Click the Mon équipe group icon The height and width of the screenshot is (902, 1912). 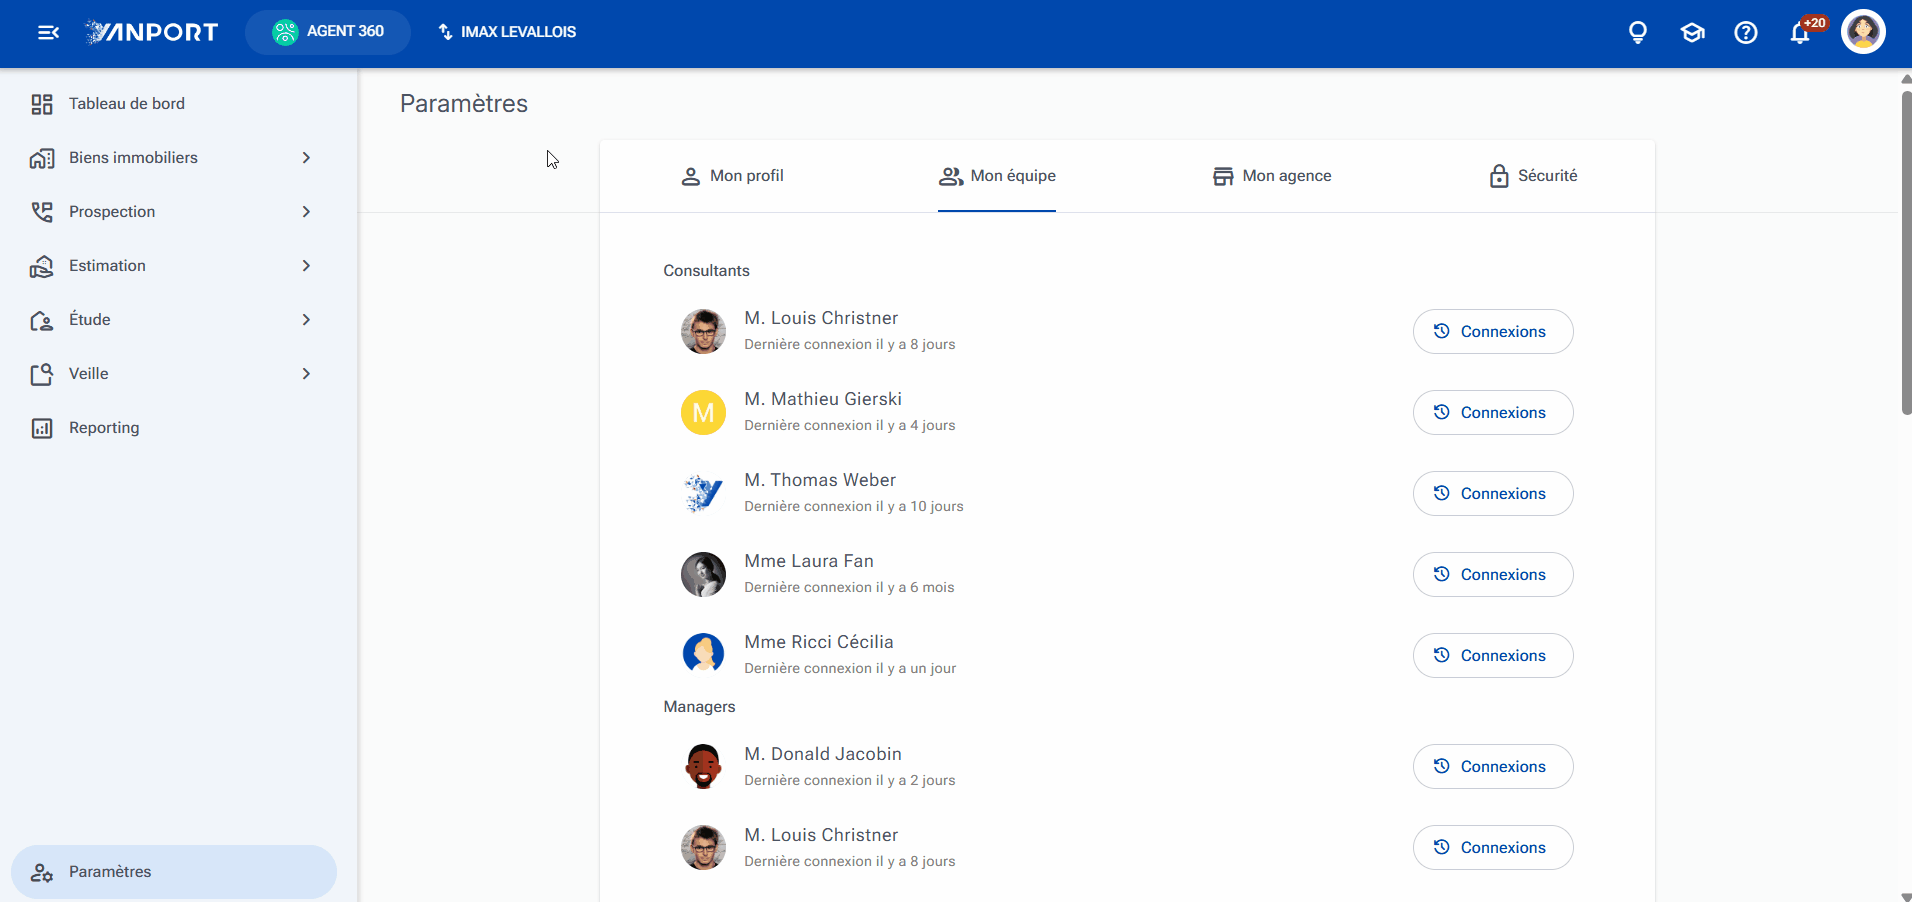[x=951, y=176]
